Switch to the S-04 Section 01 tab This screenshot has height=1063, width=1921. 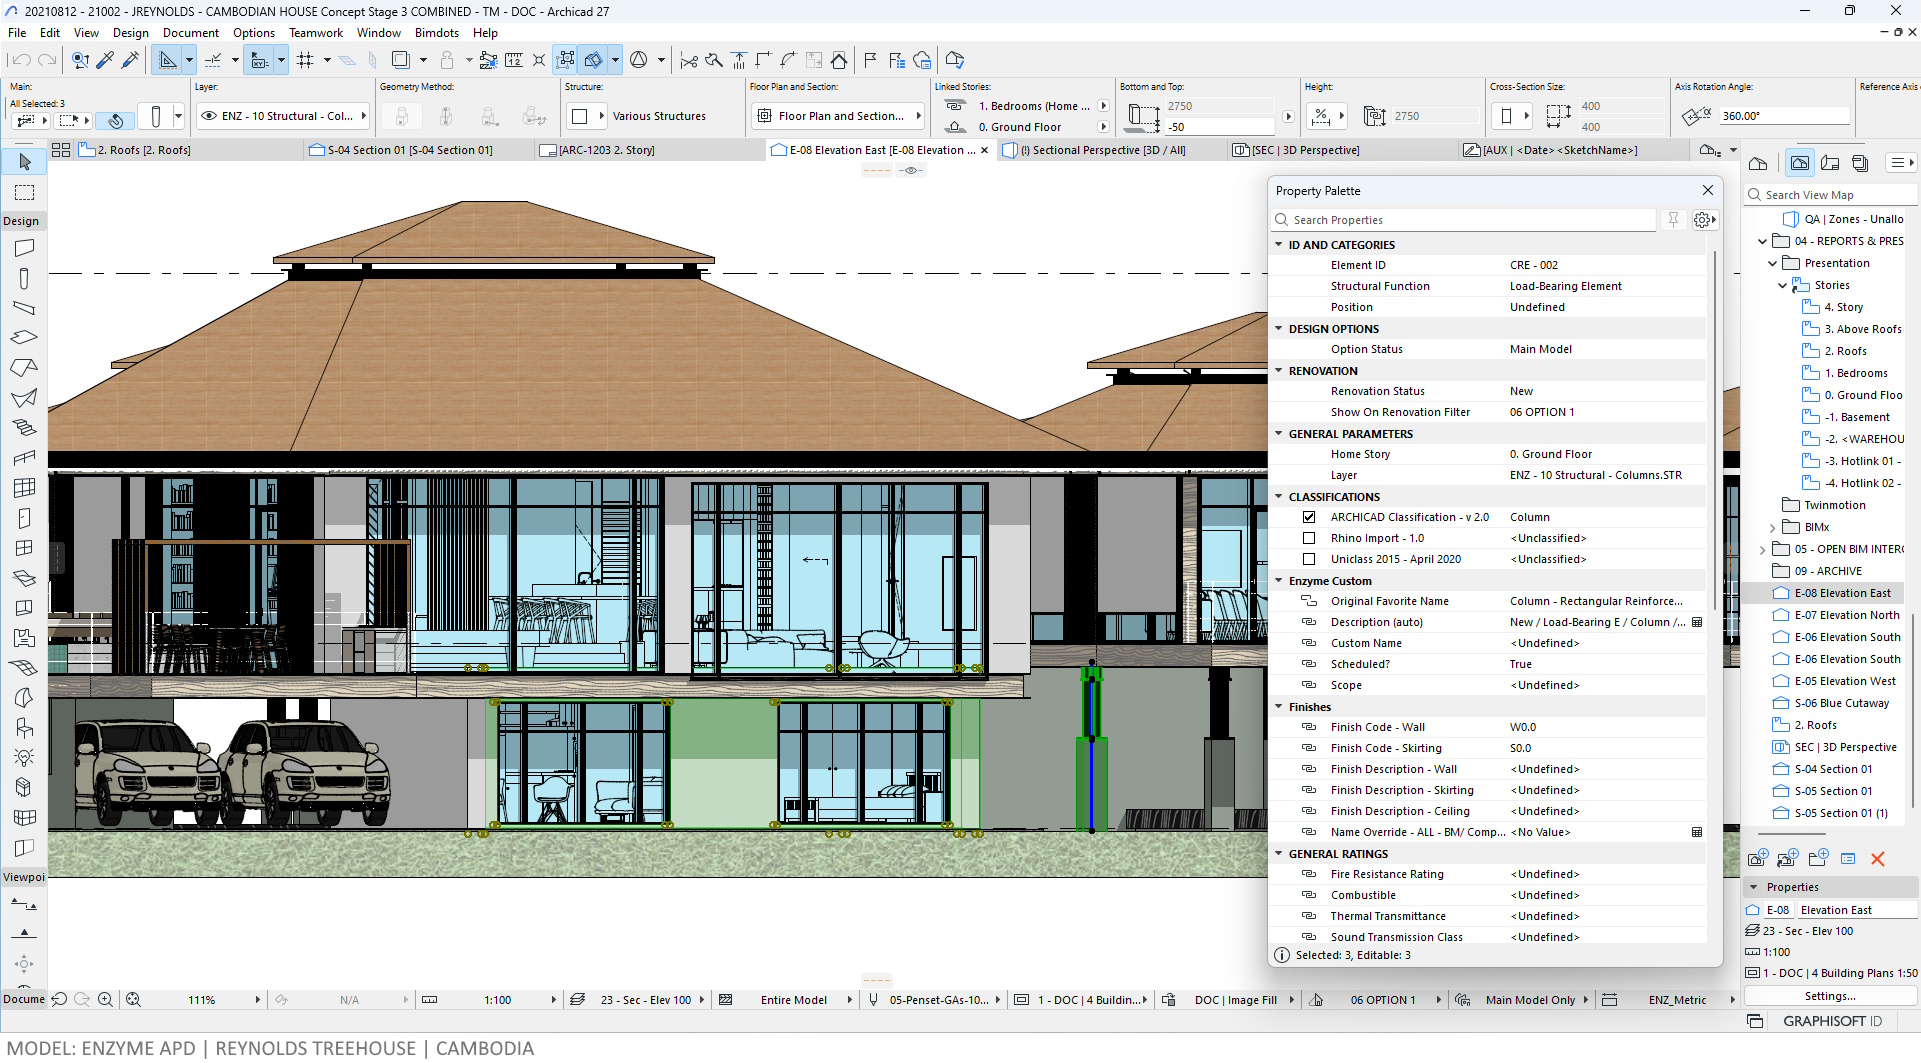point(410,150)
